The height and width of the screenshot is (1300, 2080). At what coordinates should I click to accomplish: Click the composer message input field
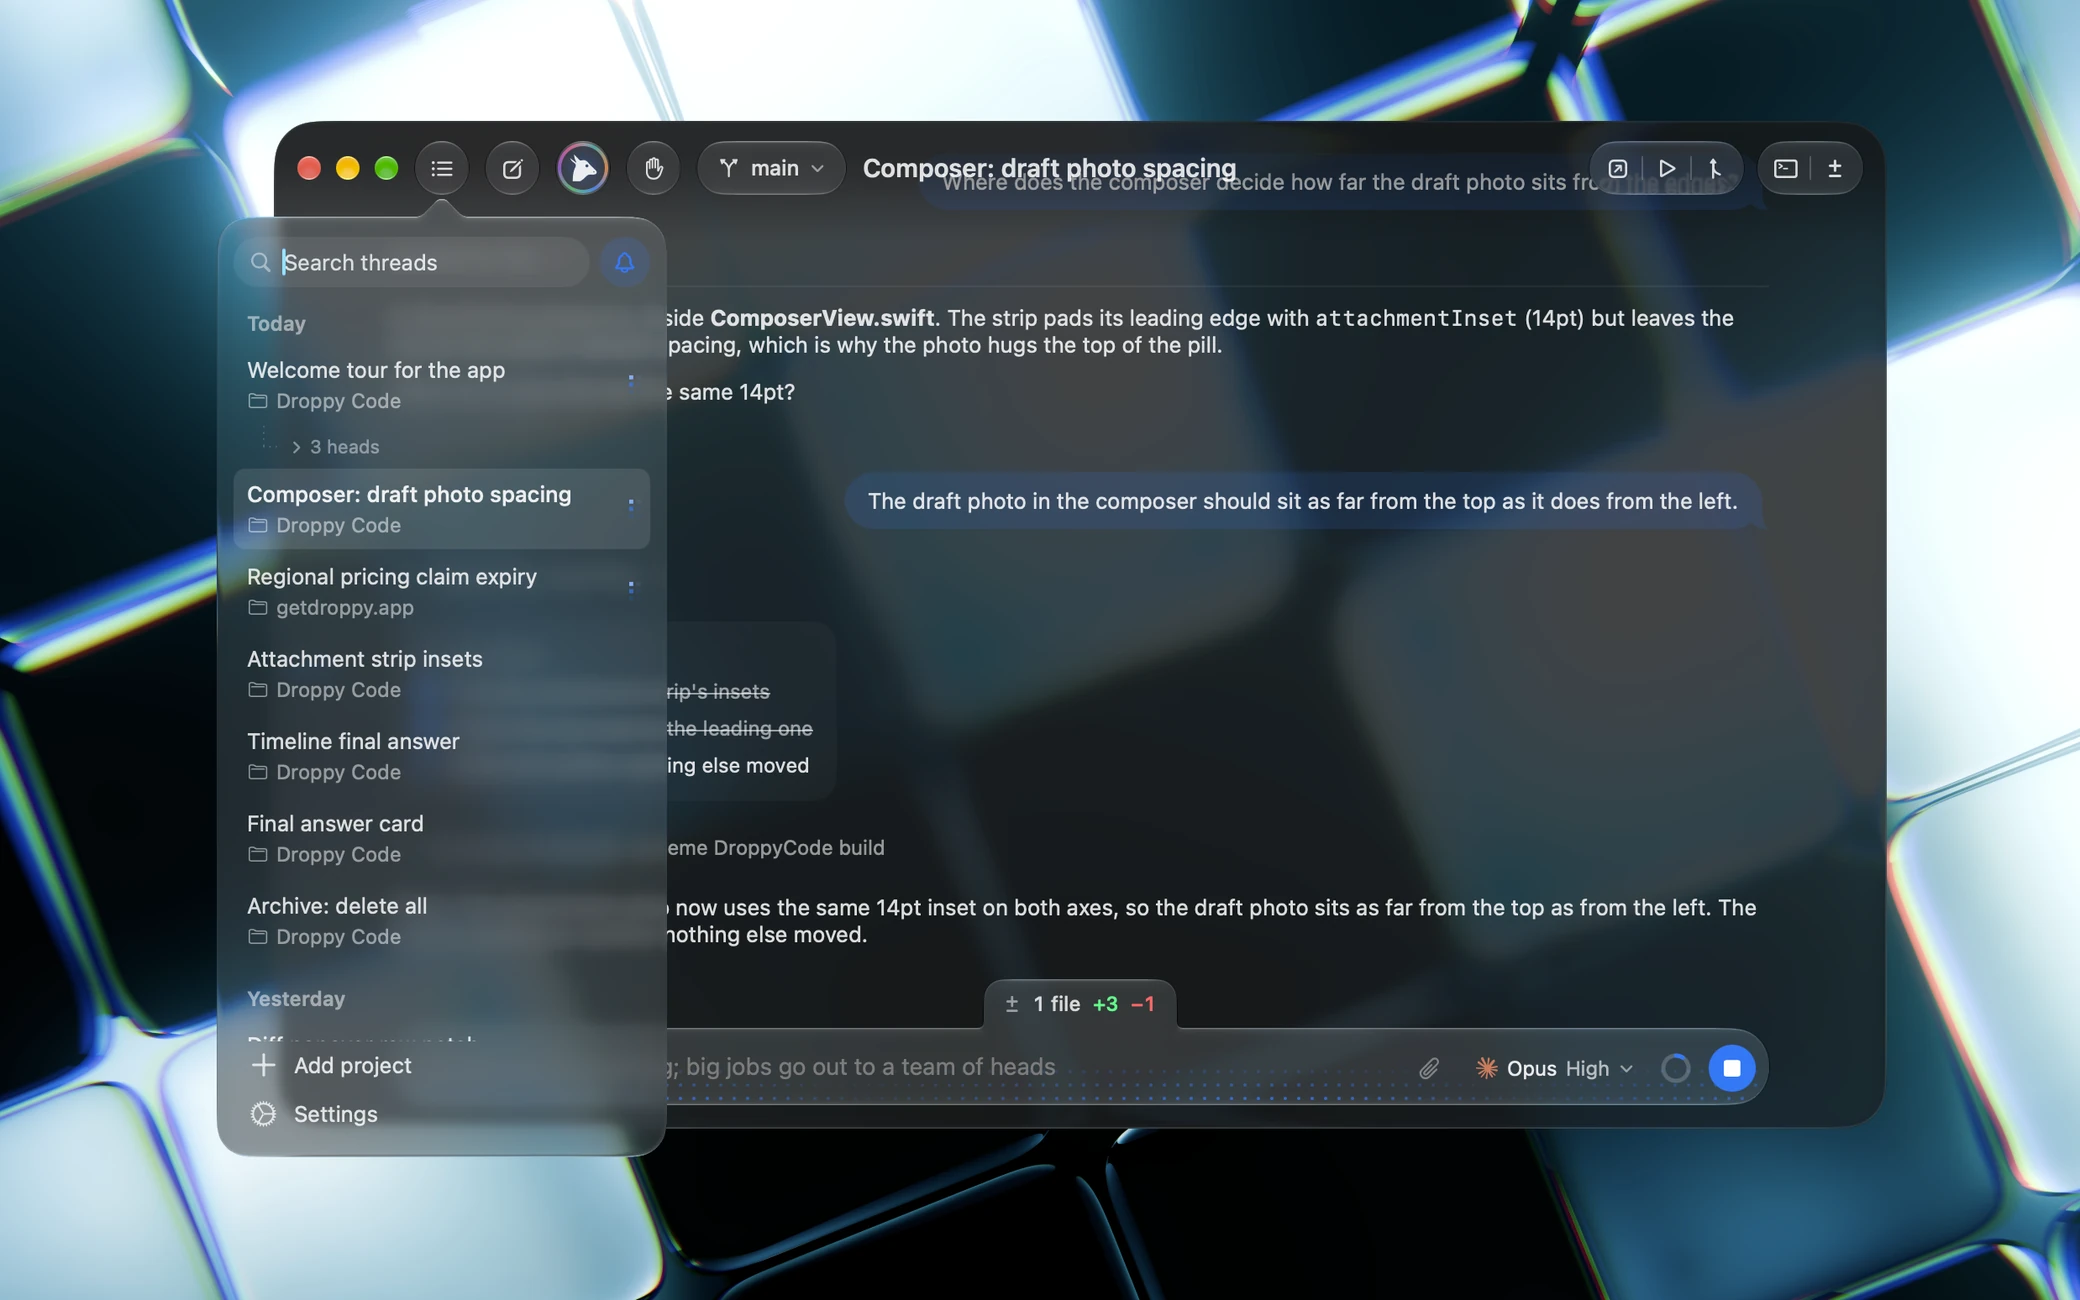pos(1030,1067)
